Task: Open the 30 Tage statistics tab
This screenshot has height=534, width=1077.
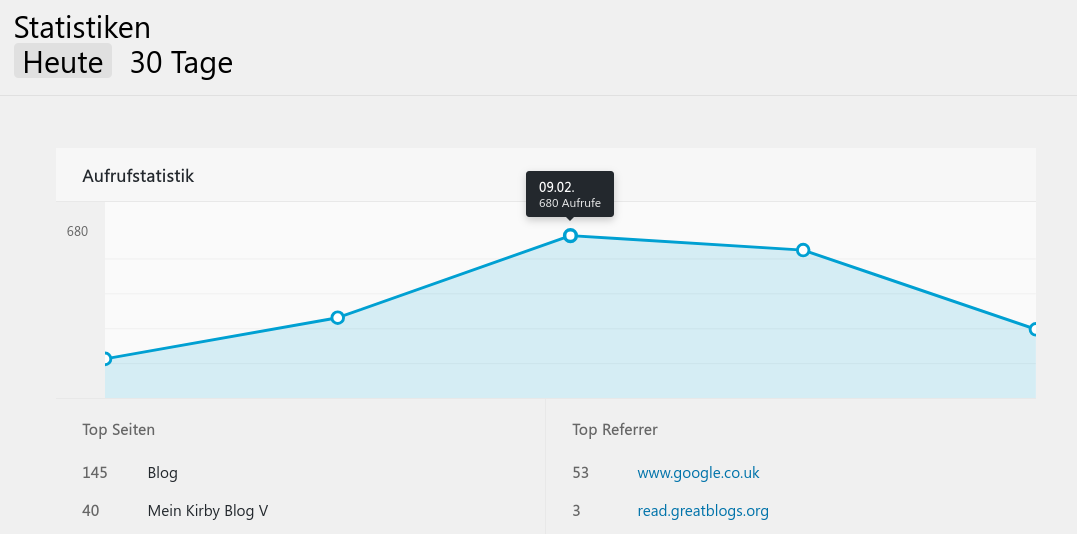Action: pos(181,62)
